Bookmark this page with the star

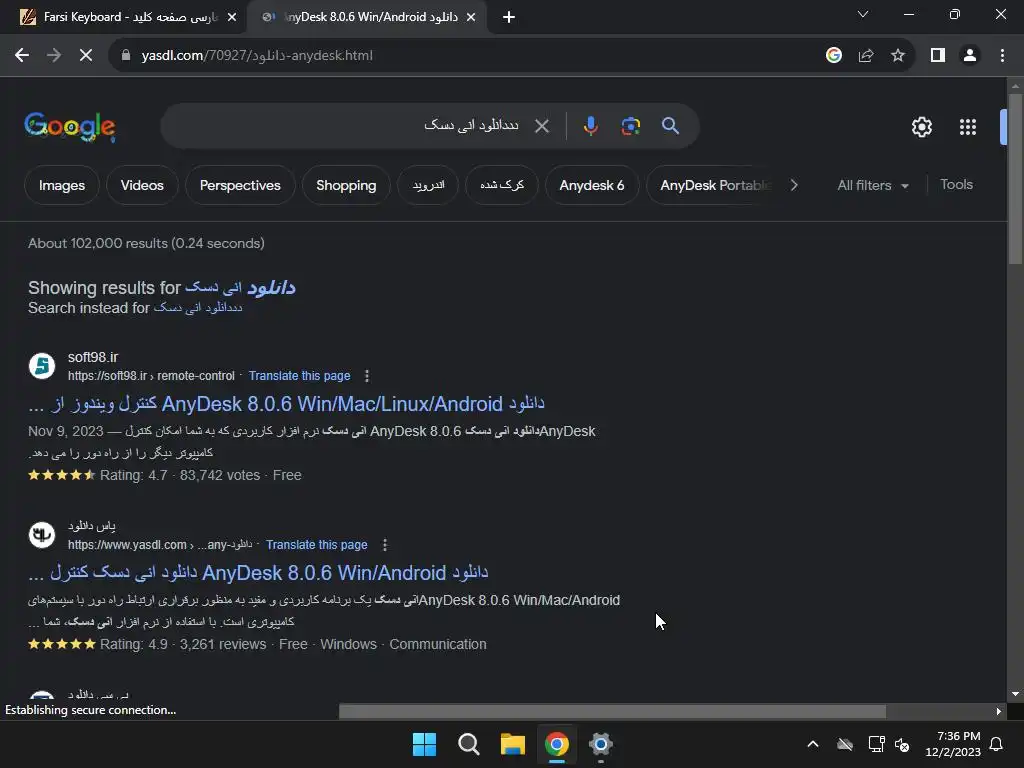click(x=898, y=56)
